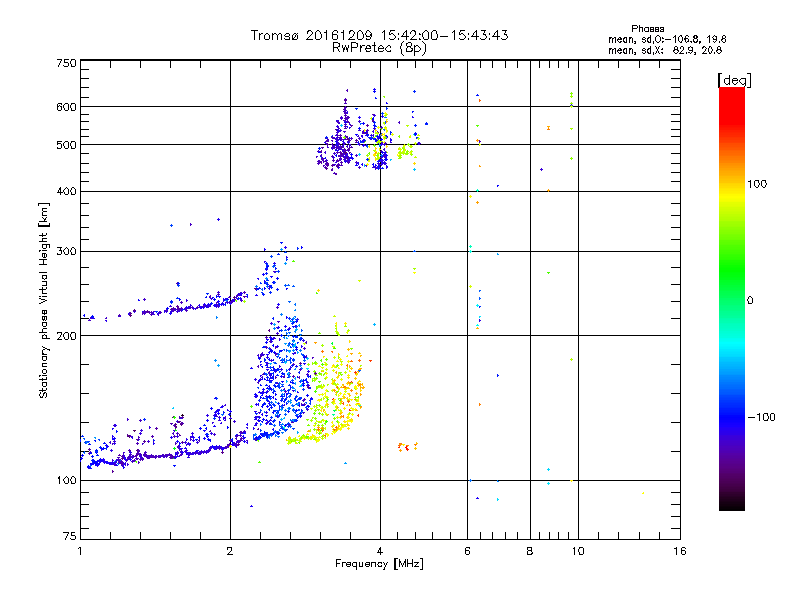Click the '16' frequency tick label
Viewport: 800px width, 600px height.
(680, 551)
